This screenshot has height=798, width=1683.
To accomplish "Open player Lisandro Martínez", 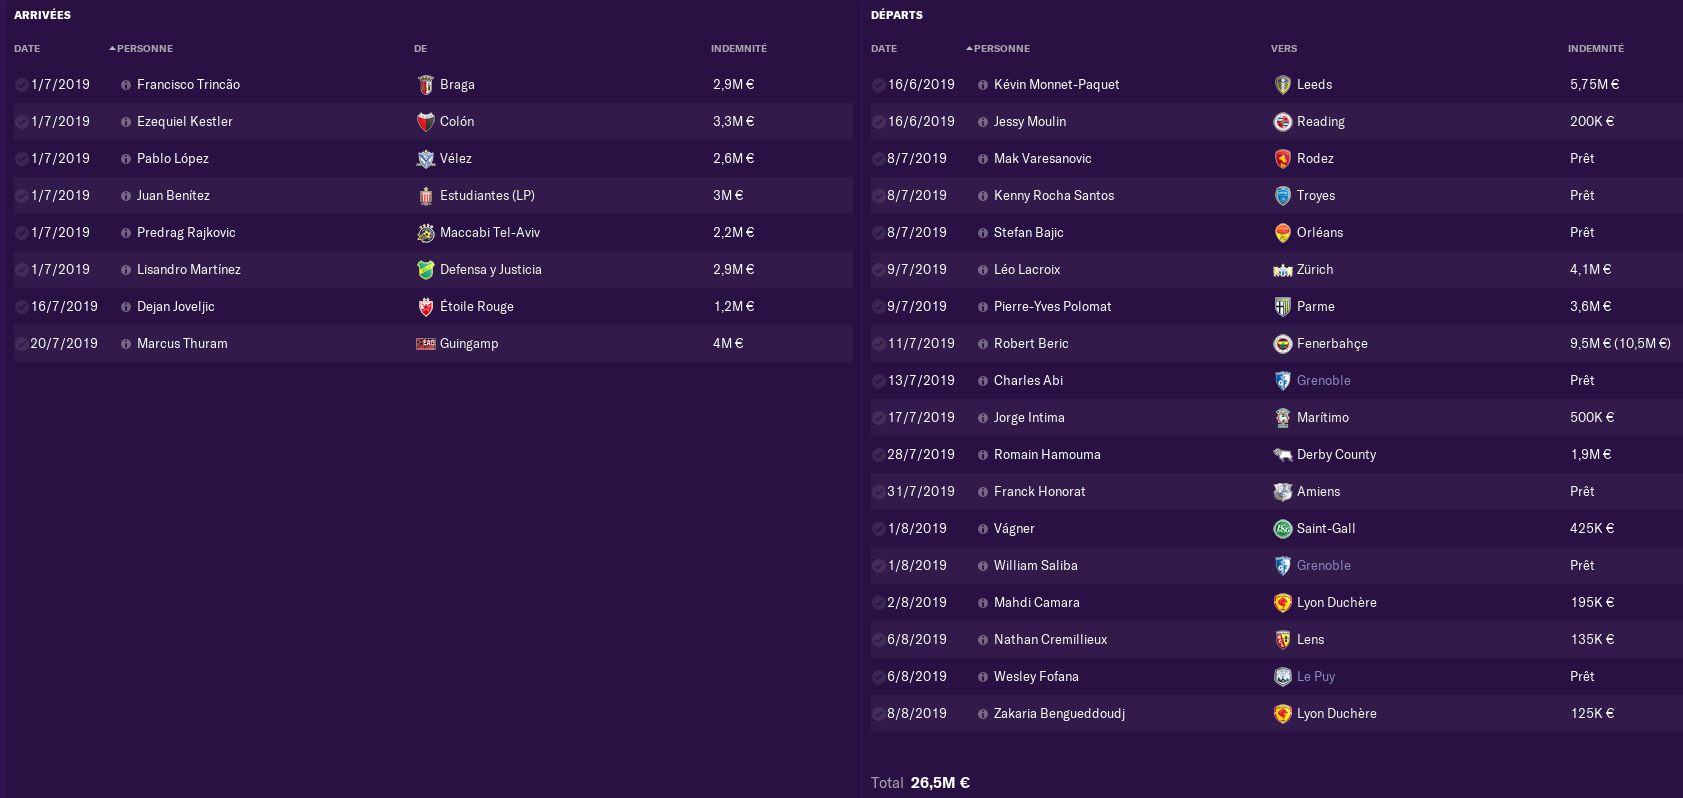I will (x=189, y=270).
